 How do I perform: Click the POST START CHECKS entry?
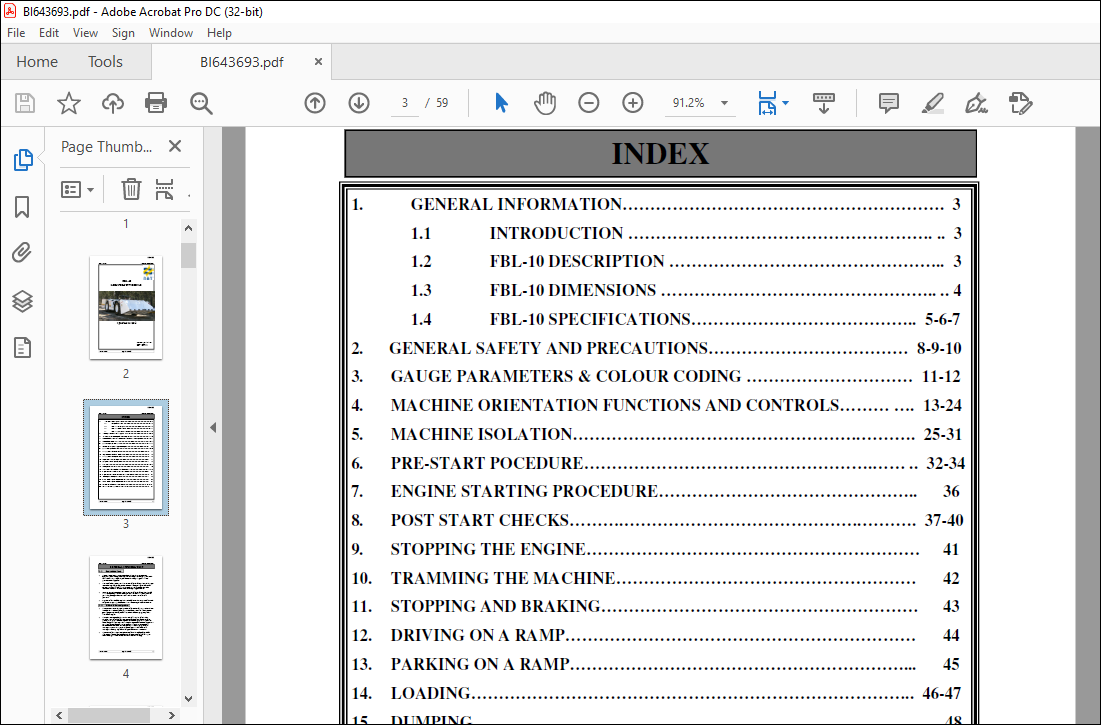[480, 520]
